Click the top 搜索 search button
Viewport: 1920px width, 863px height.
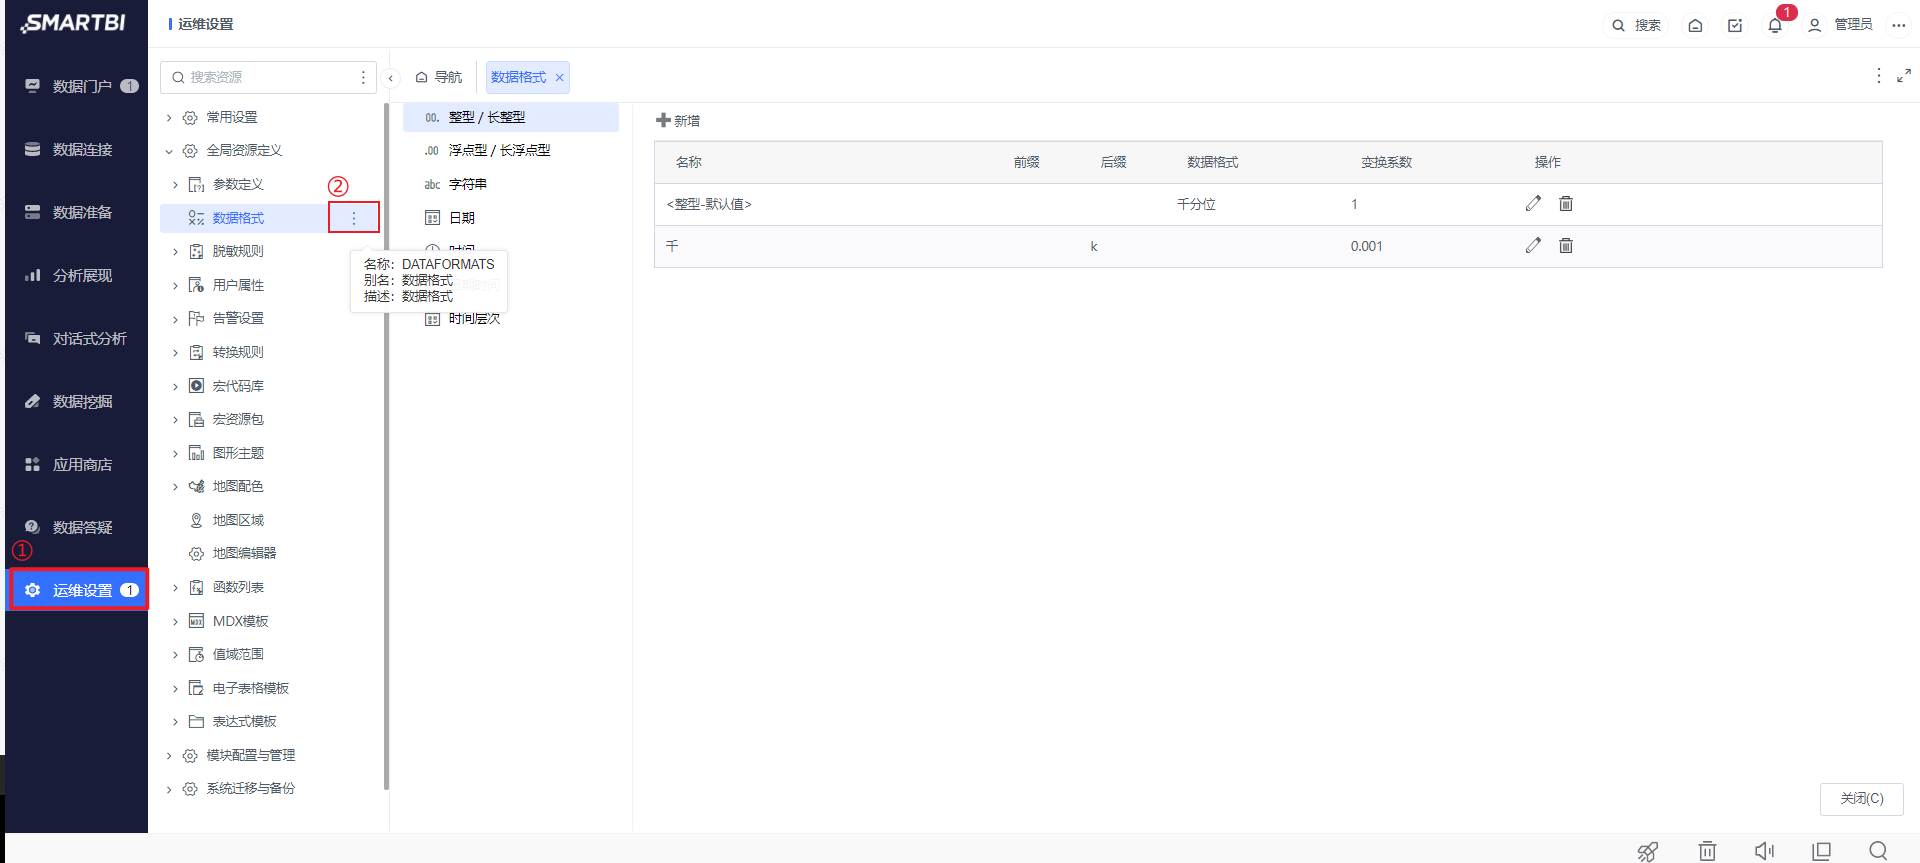tap(1637, 25)
